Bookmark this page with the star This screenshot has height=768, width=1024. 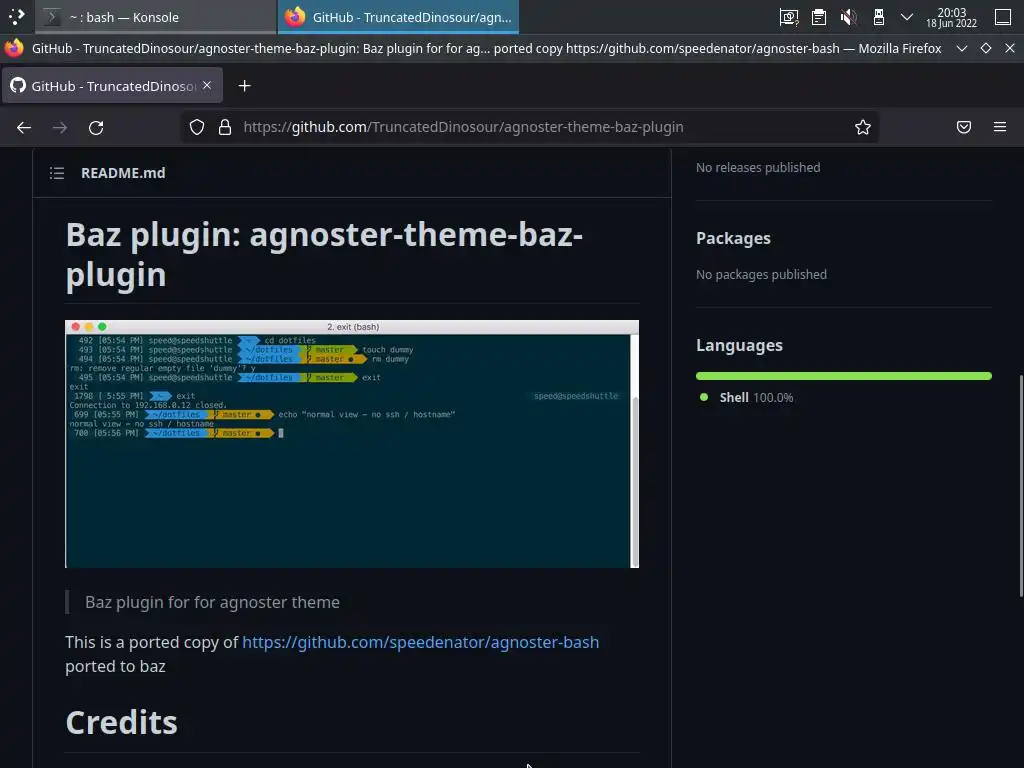click(x=863, y=127)
